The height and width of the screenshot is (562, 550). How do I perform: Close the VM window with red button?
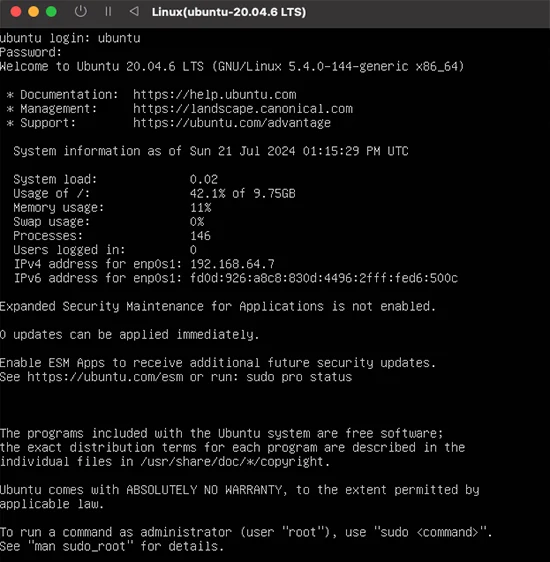coord(16,11)
